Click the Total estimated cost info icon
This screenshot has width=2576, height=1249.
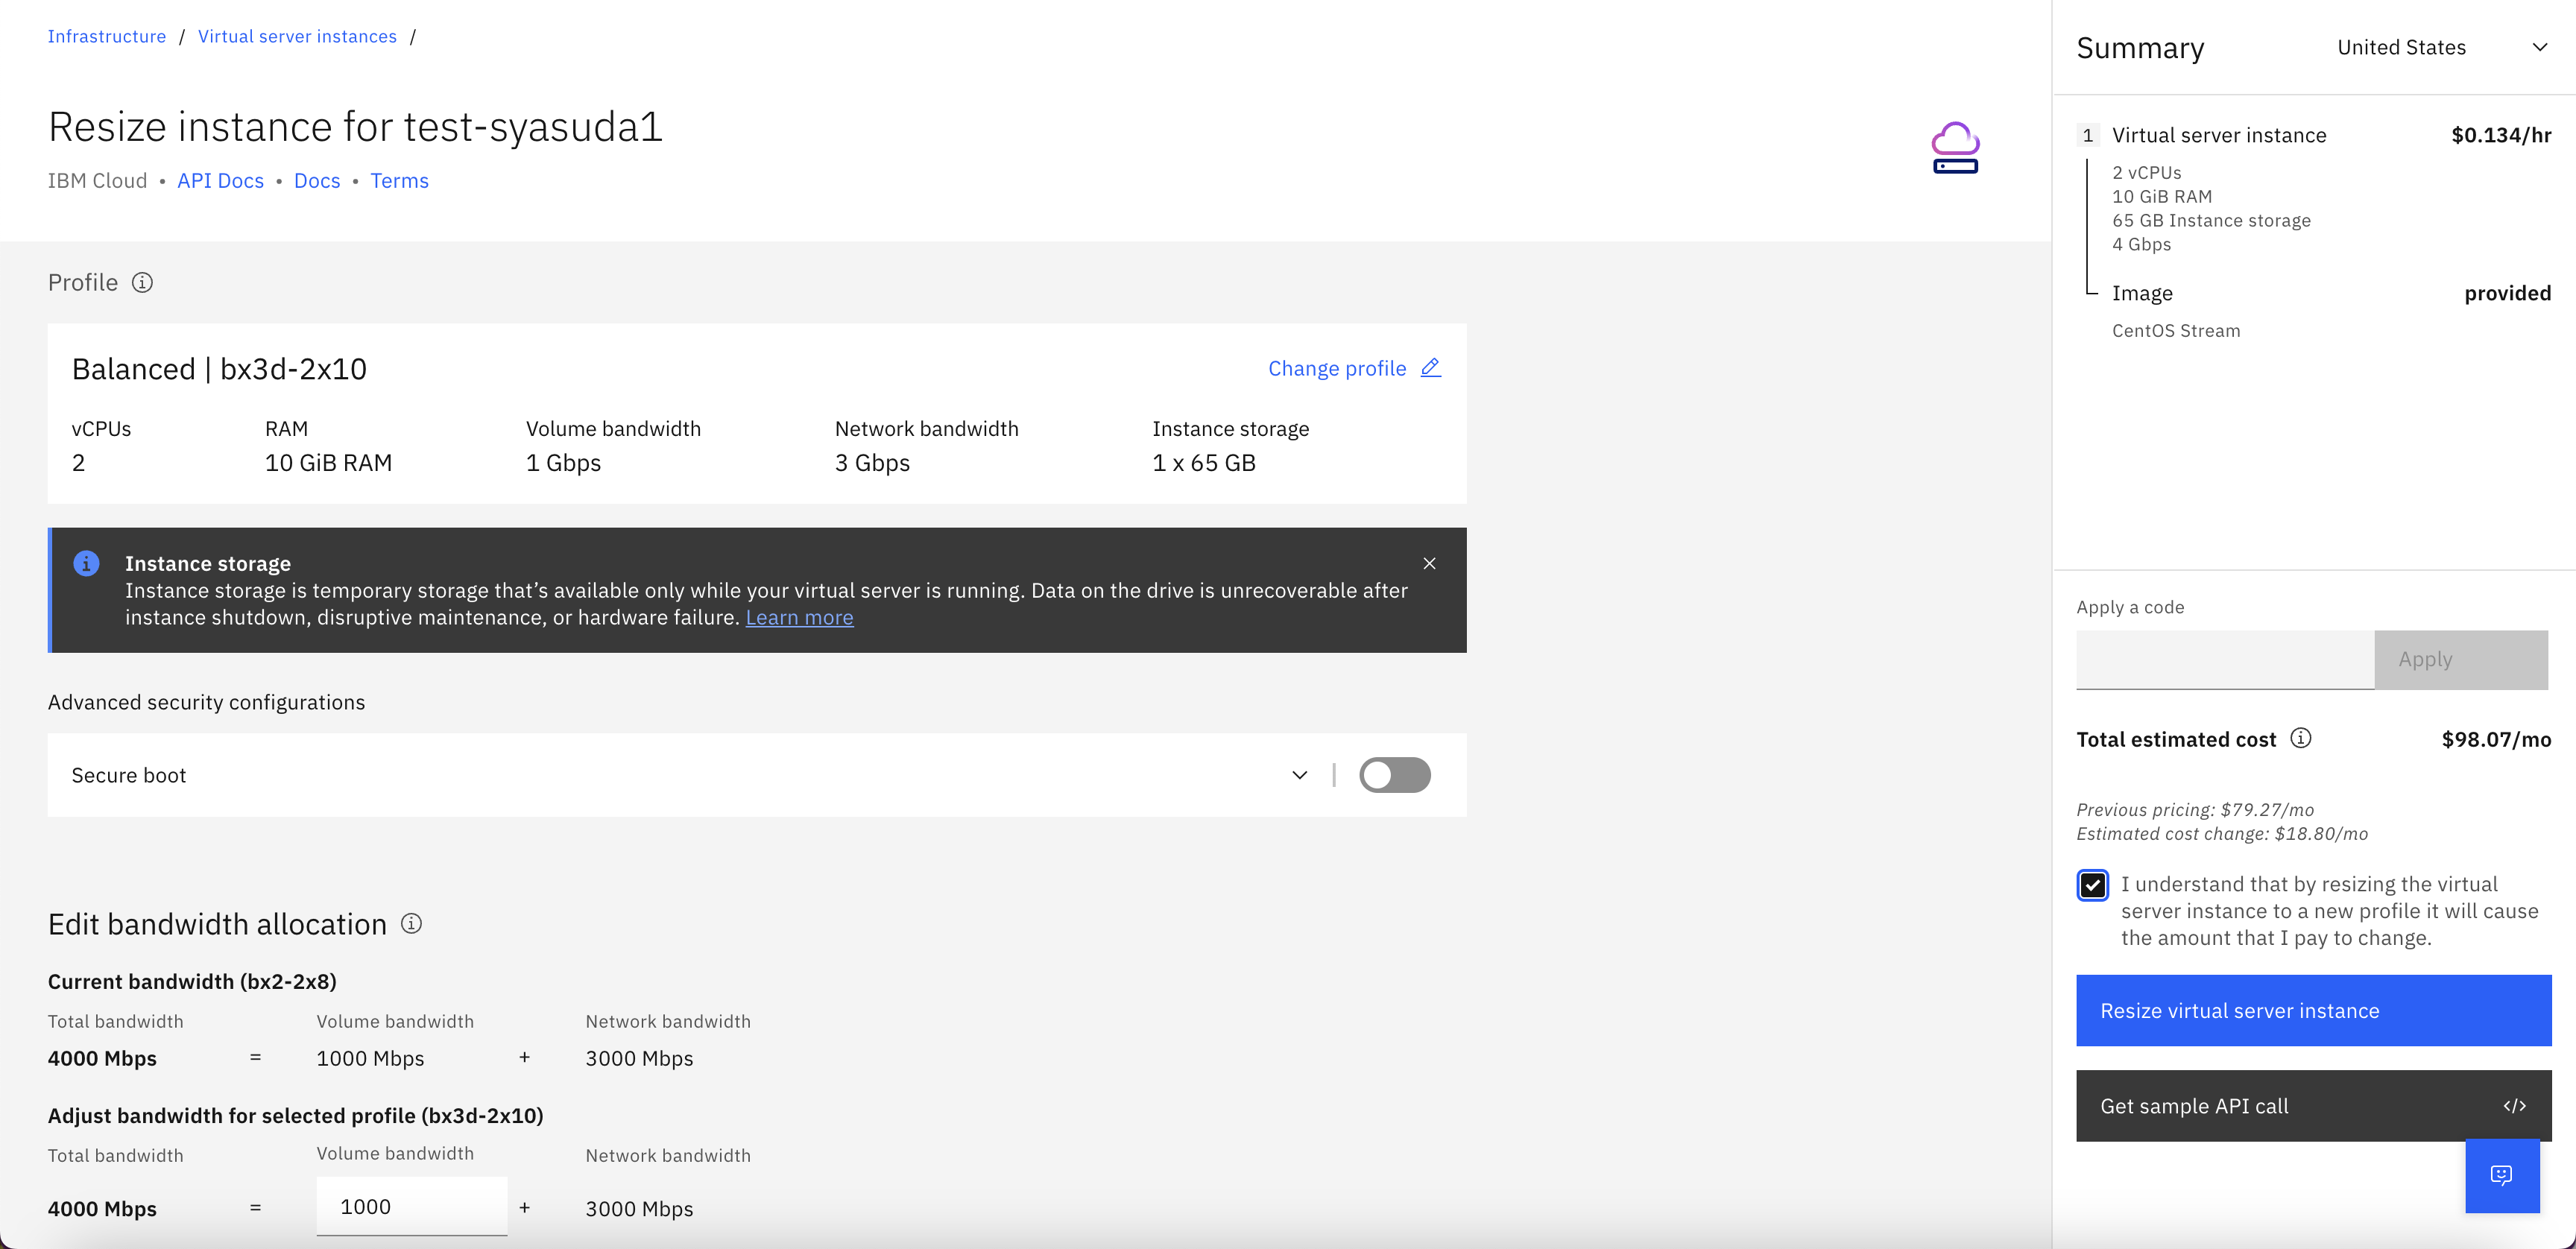pyautogui.click(x=2300, y=738)
